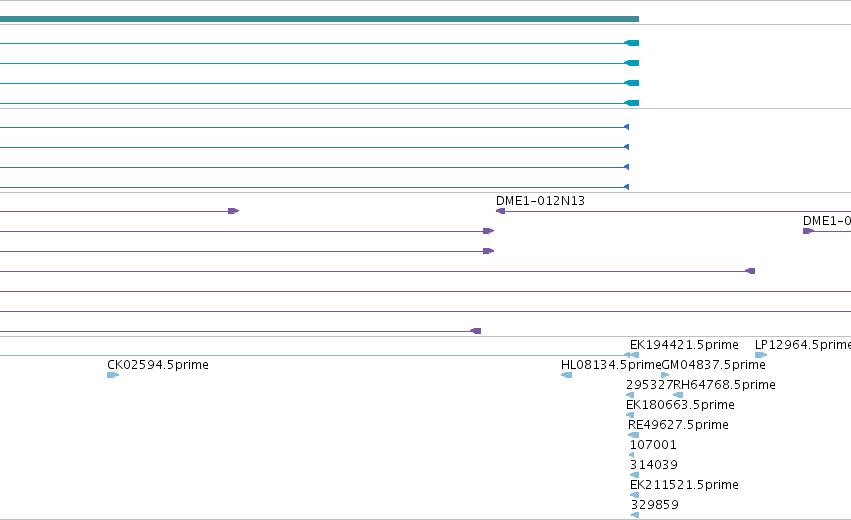Click the purple arrowhead beneath DME1-012N13 label
The image size is (851, 520).
[x=500, y=211]
